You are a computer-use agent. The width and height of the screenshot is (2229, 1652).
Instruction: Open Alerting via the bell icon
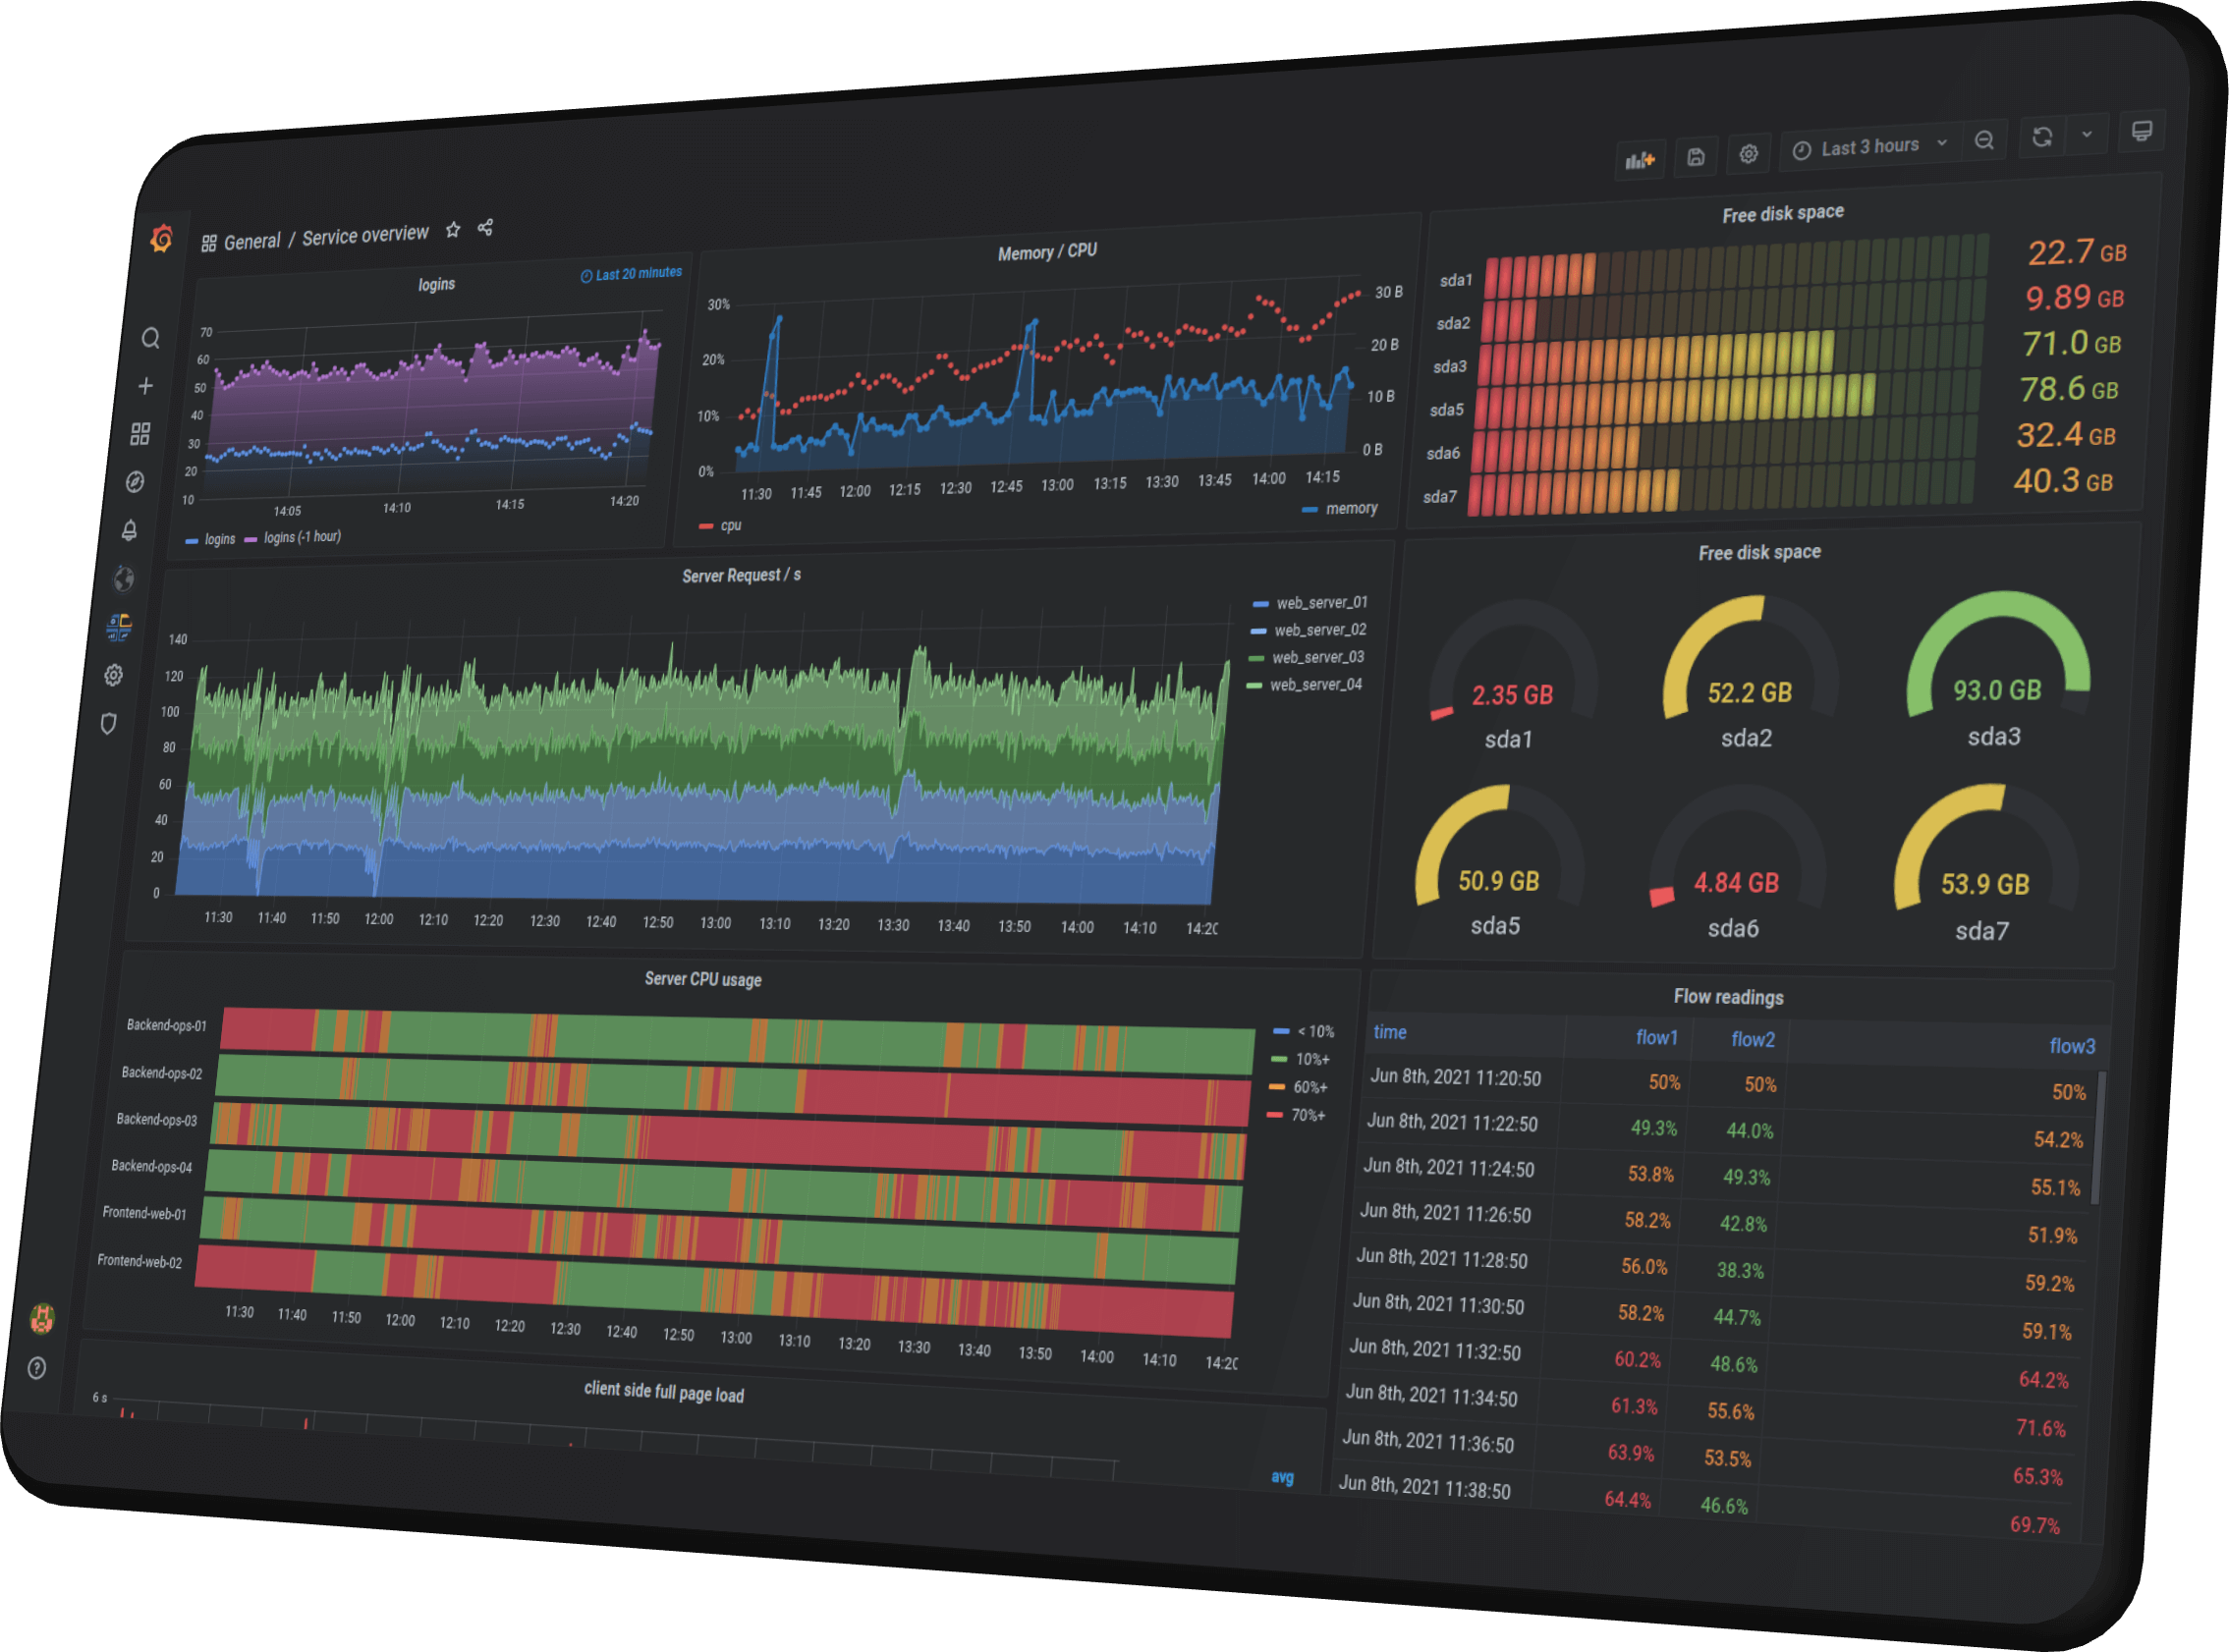point(130,529)
